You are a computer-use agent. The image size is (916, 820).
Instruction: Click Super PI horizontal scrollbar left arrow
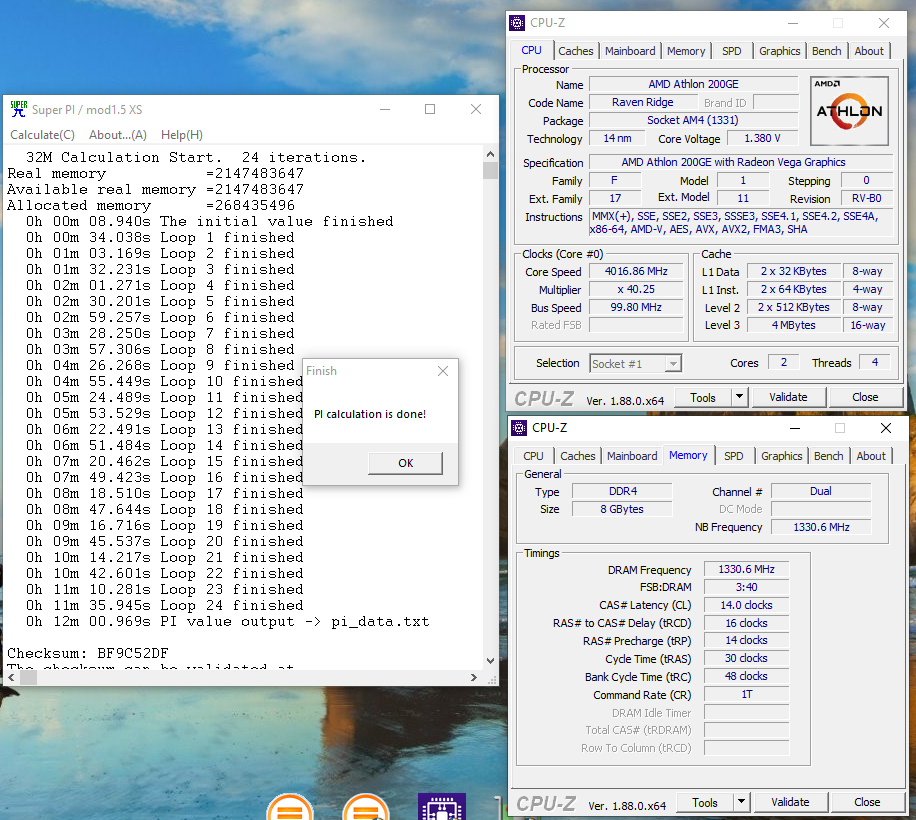click(11, 677)
